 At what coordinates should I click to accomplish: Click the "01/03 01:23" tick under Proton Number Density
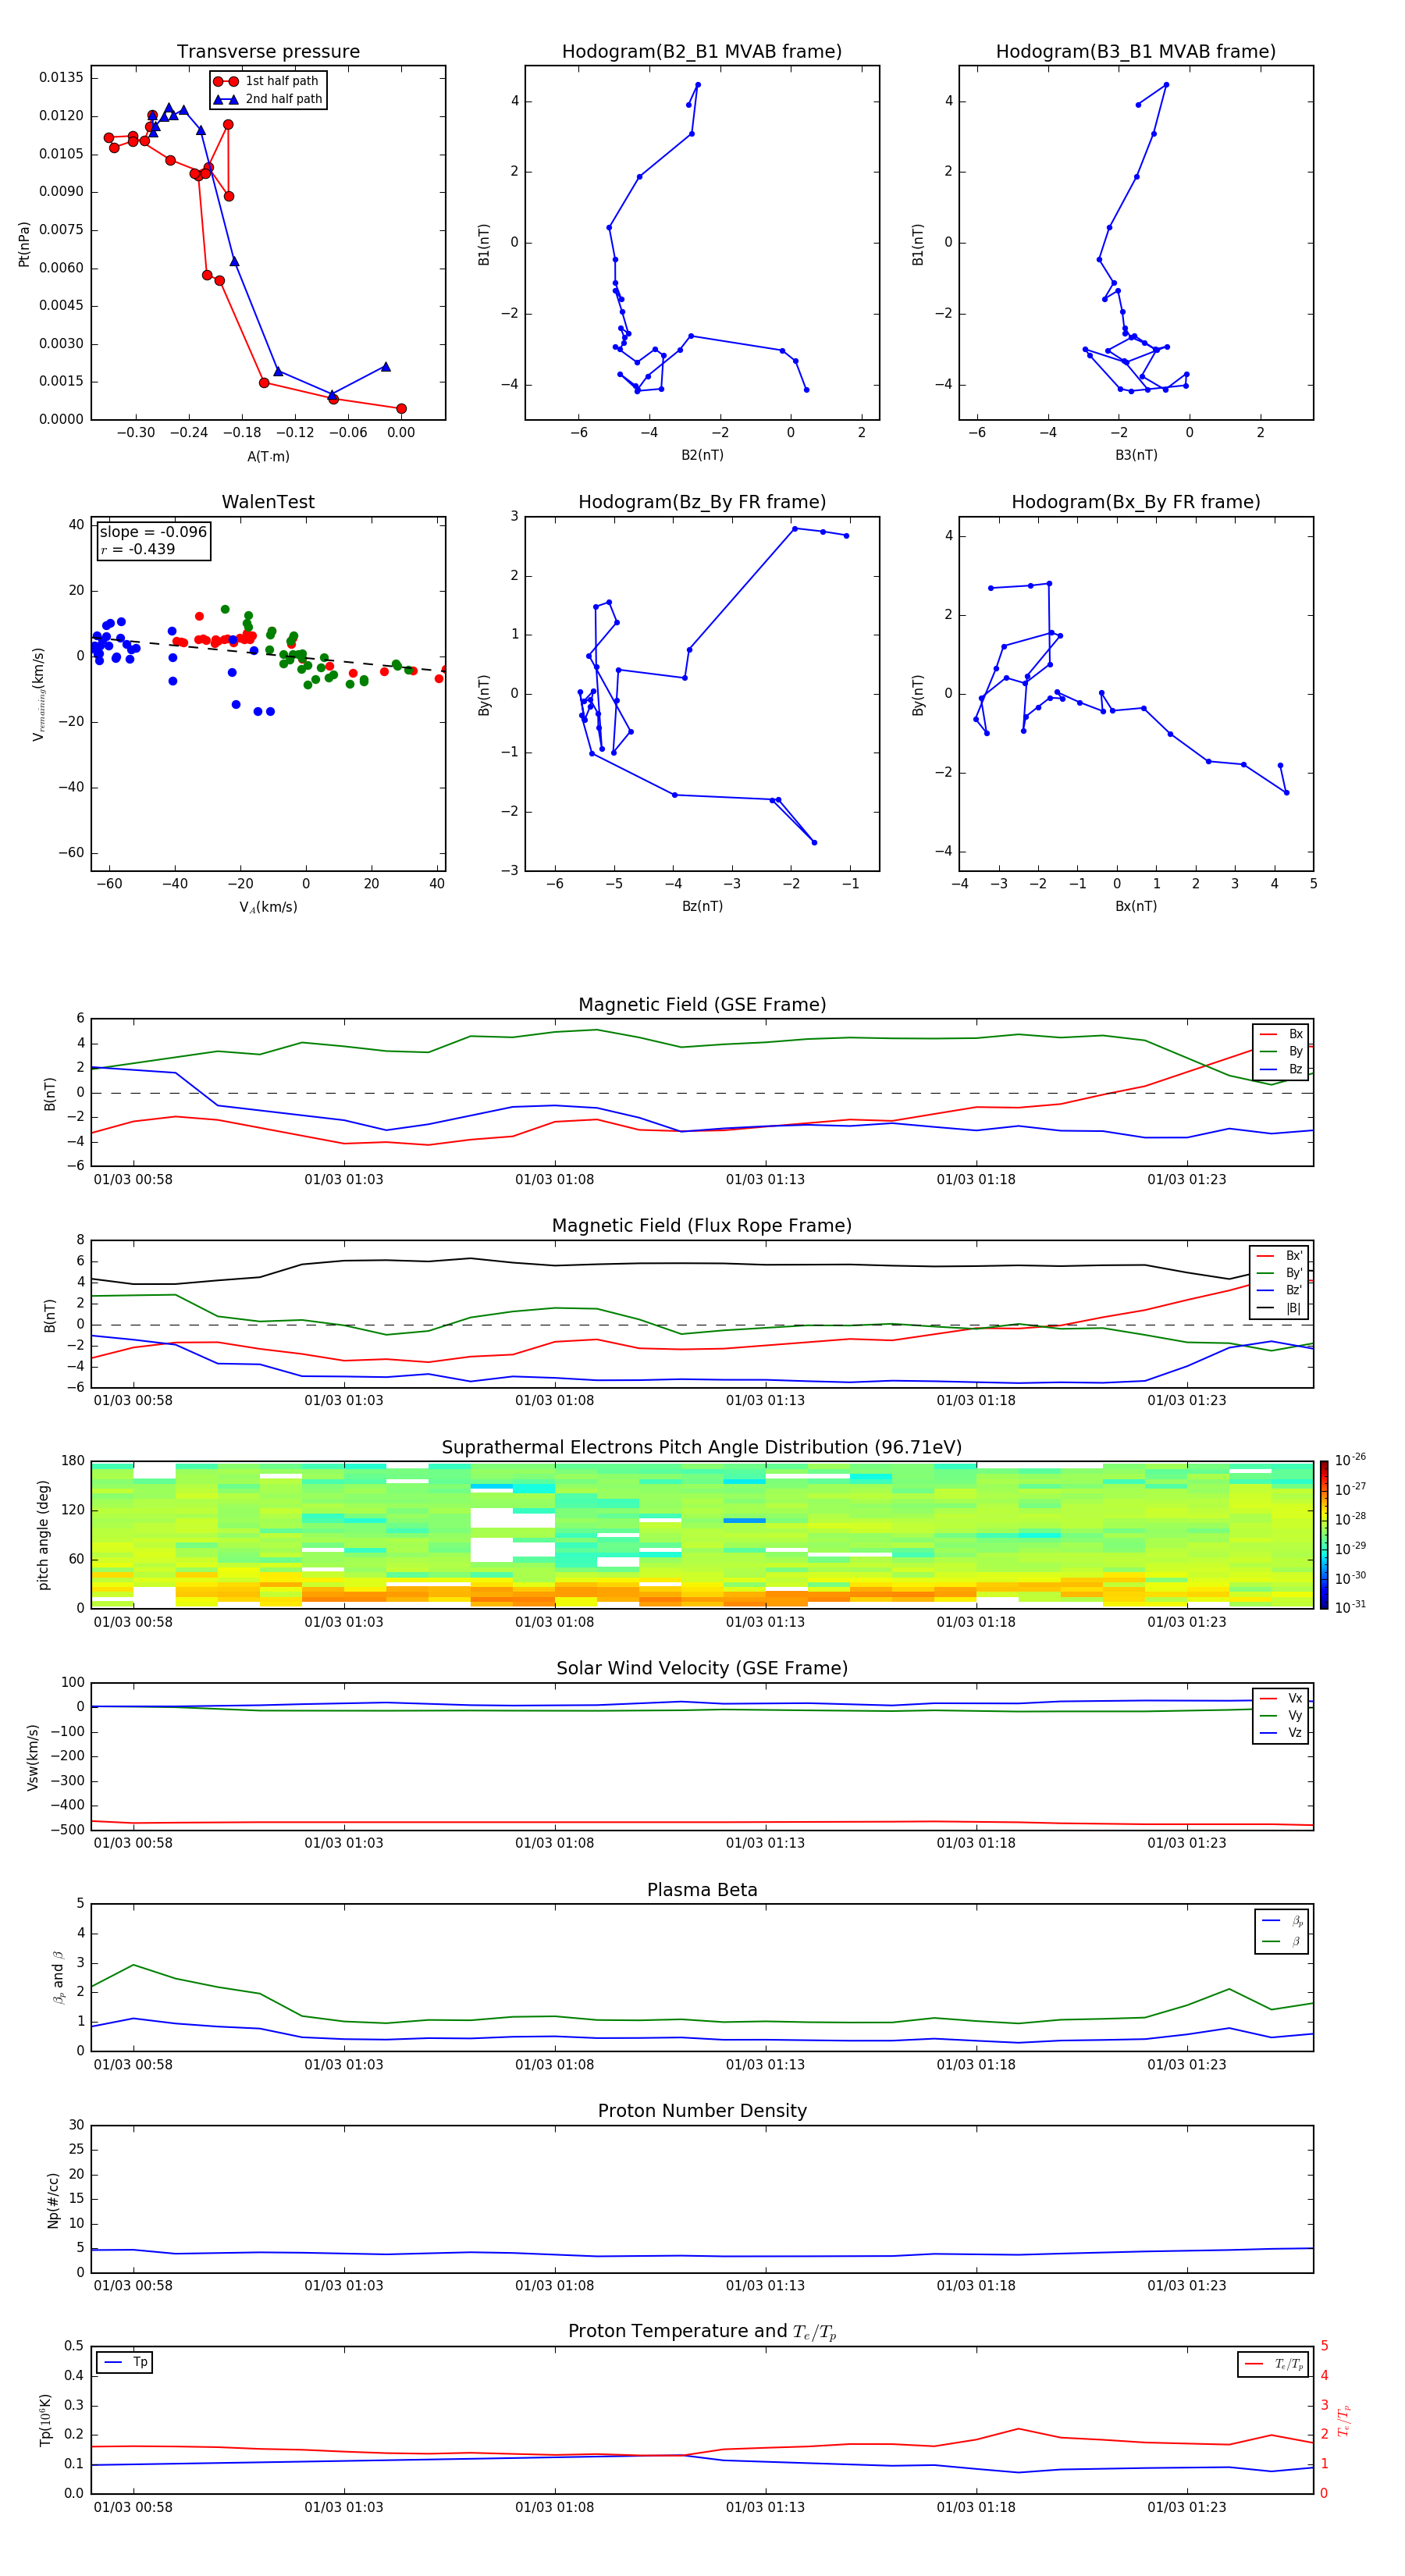pyautogui.click(x=1186, y=2285)
